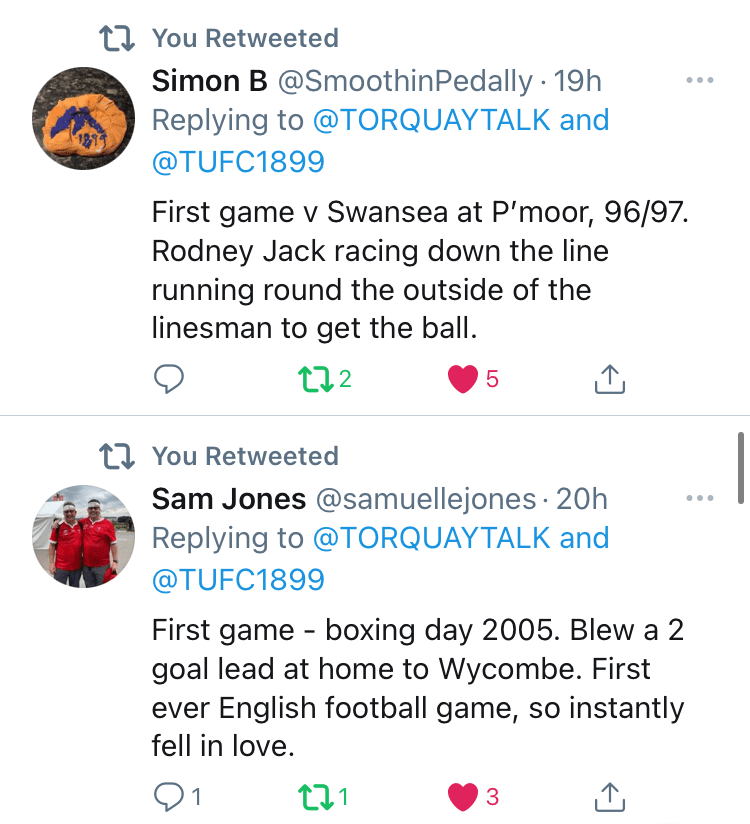750x824 pixels.
Task: Open @TORQUAYTALK mention in Sam's reply
Action: 431,539
